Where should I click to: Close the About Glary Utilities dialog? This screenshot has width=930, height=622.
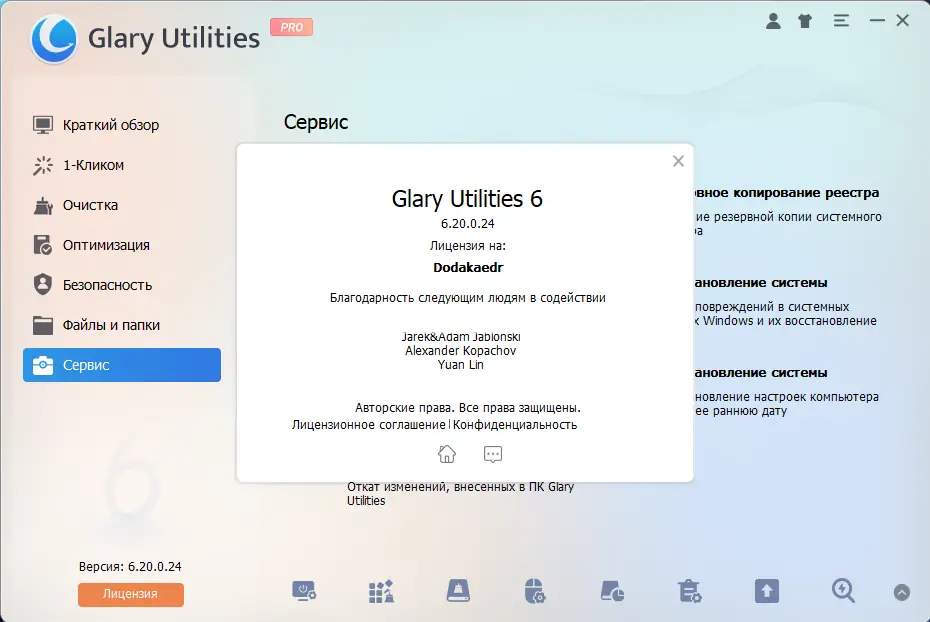click(679, 161)
